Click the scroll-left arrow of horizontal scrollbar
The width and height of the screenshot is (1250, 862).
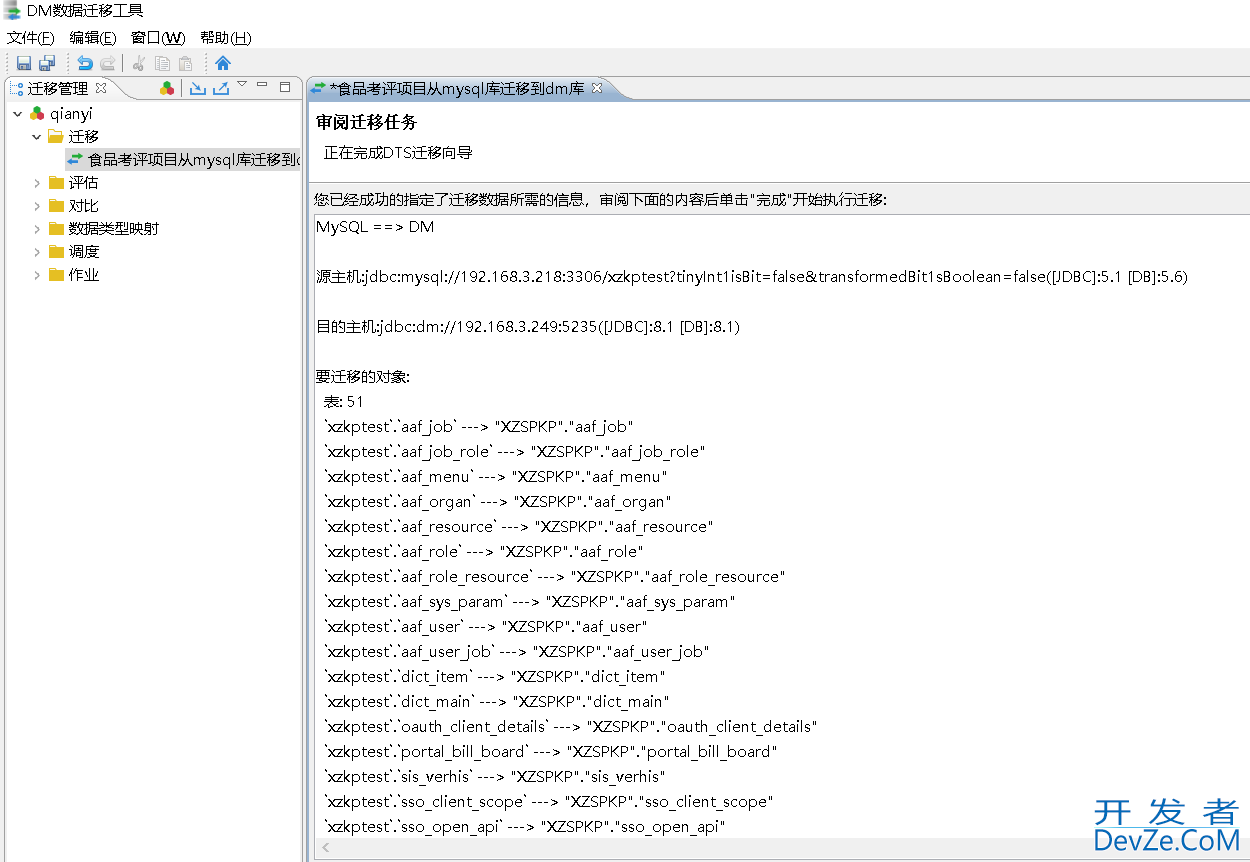325,848
